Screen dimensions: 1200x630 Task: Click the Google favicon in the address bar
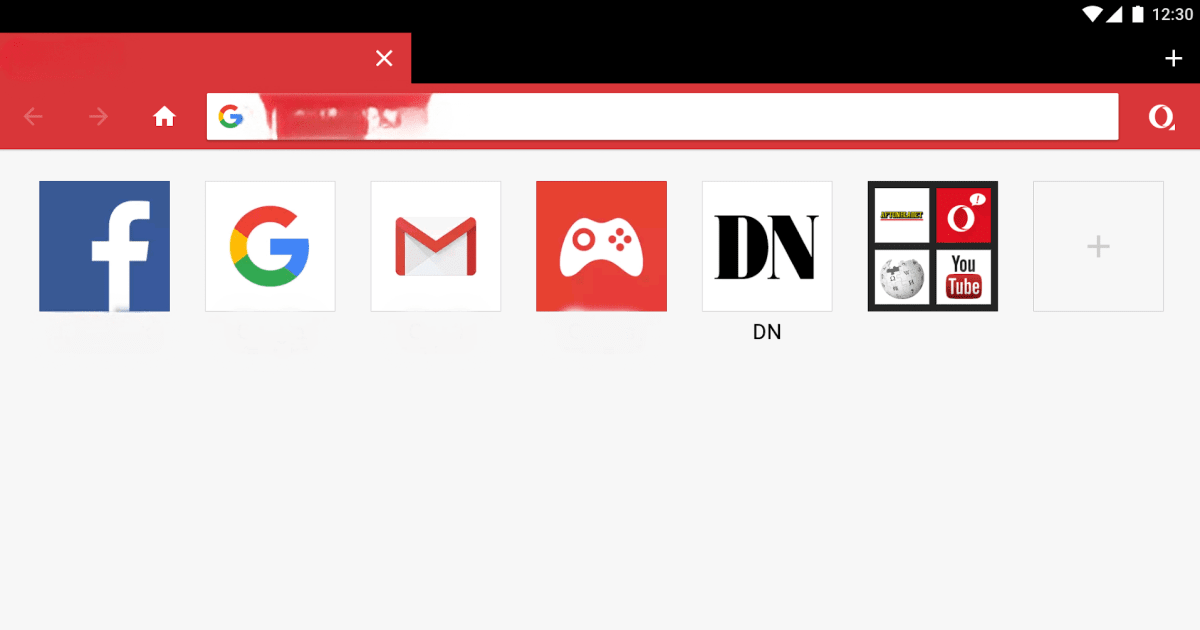pos(231,116)
